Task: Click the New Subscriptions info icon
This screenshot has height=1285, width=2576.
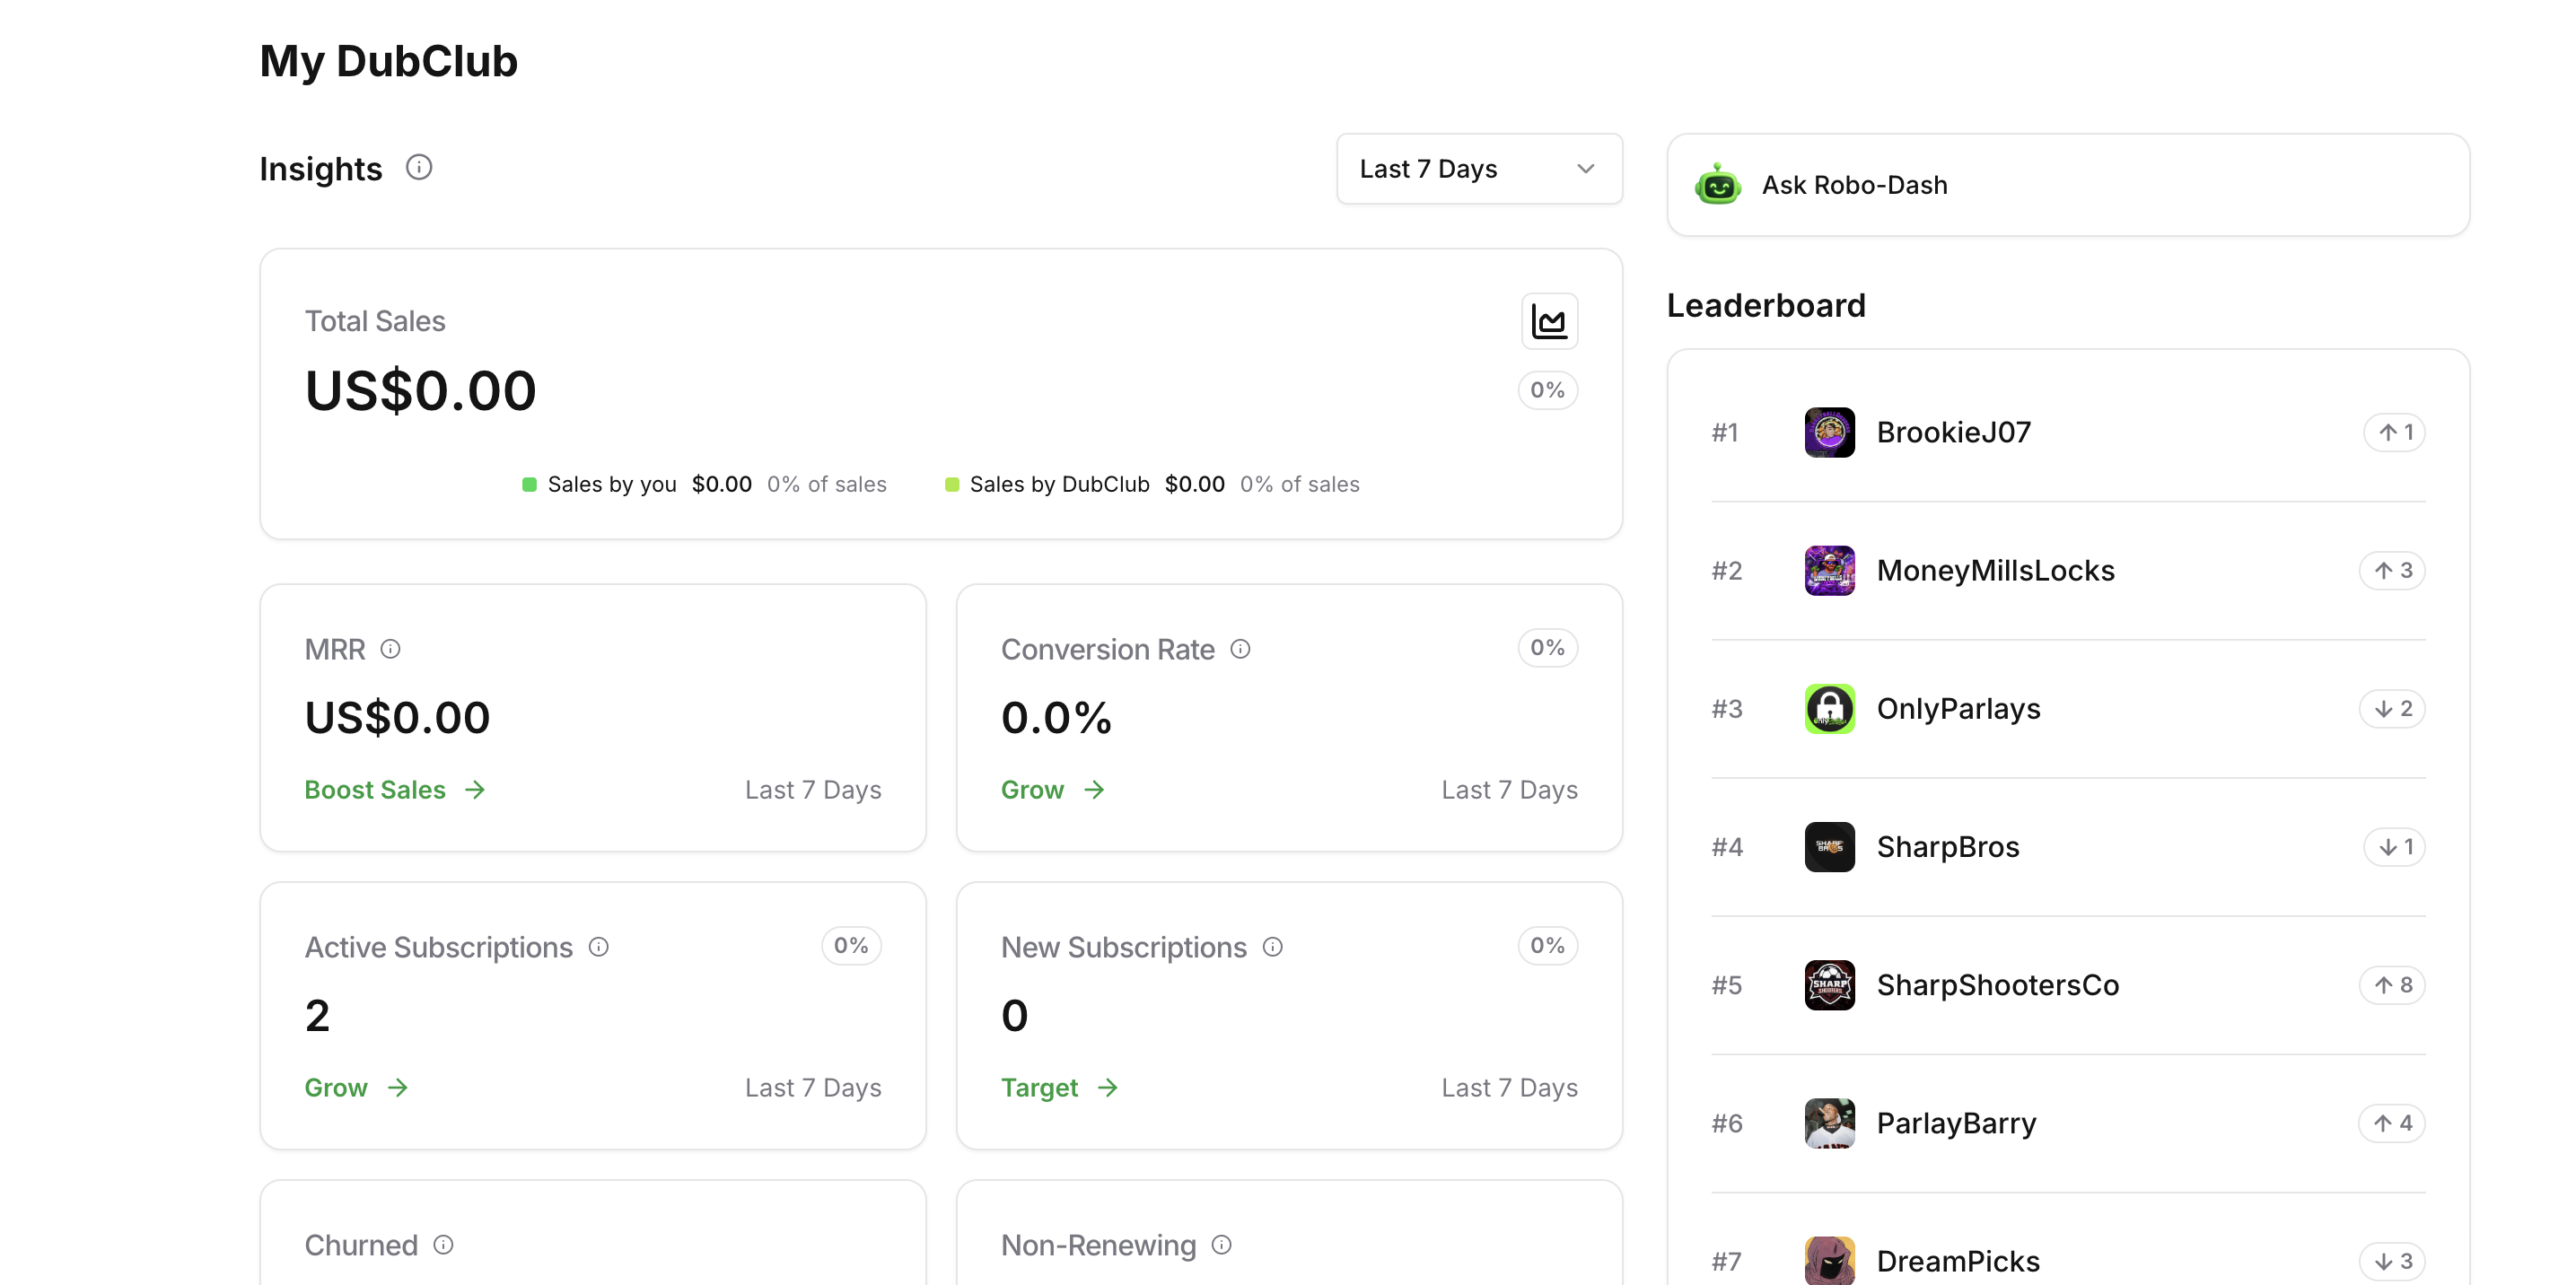Action: point(1273,947)
